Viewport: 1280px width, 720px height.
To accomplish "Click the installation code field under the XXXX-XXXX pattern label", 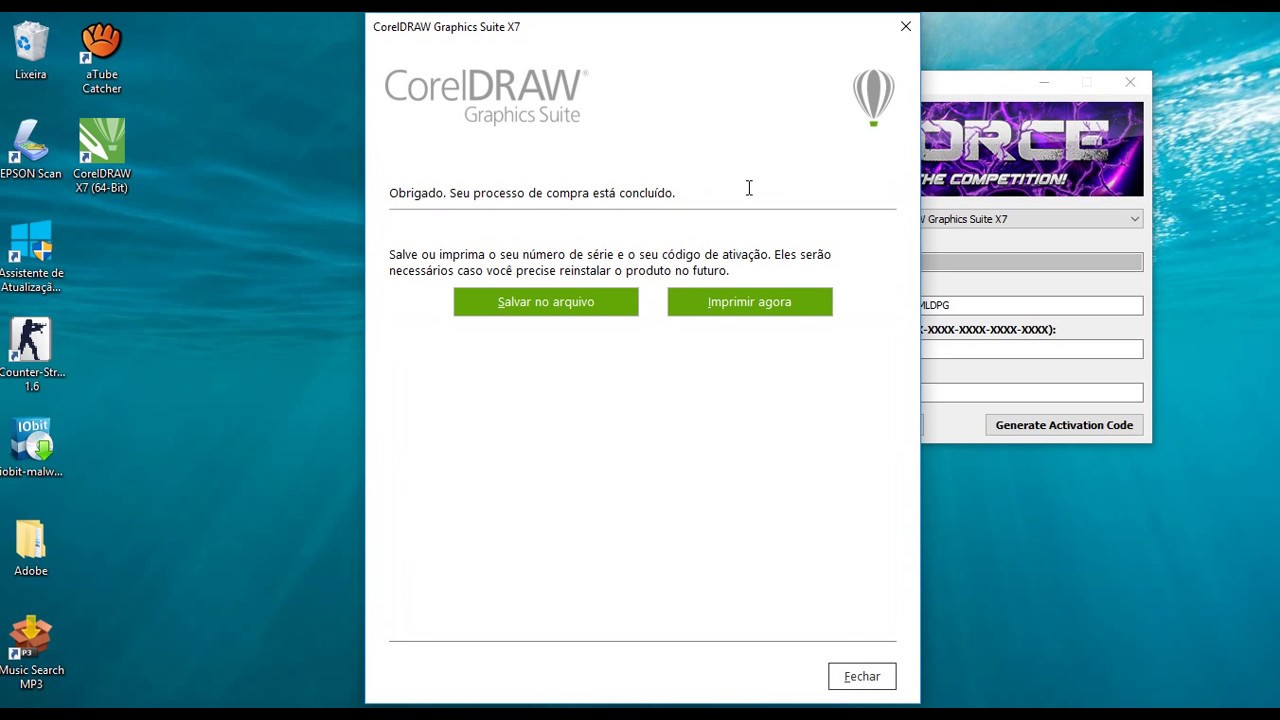I will [x=1032, y=349].
